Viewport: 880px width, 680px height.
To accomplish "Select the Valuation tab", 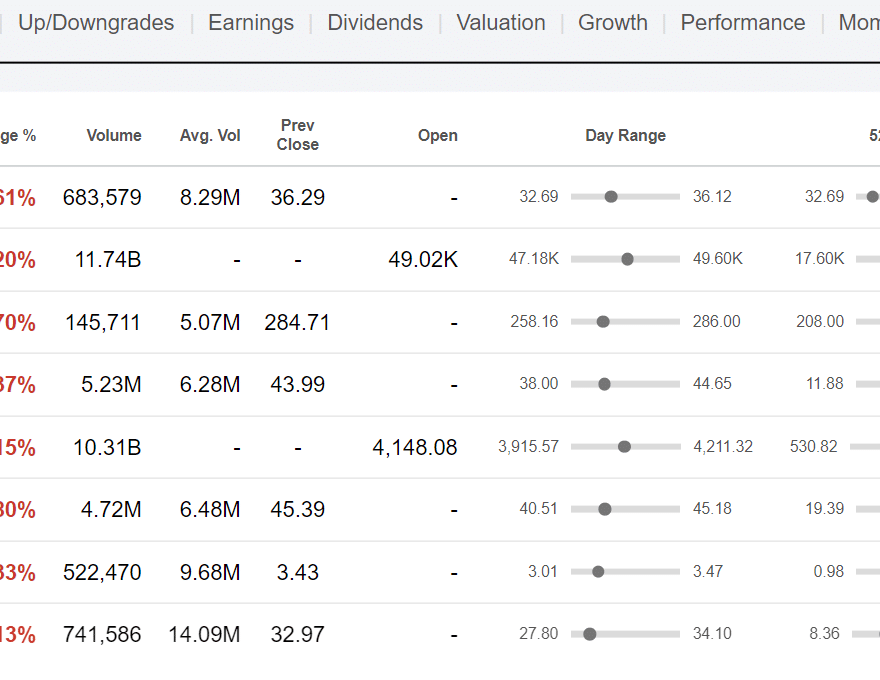I will click(501, 23).
